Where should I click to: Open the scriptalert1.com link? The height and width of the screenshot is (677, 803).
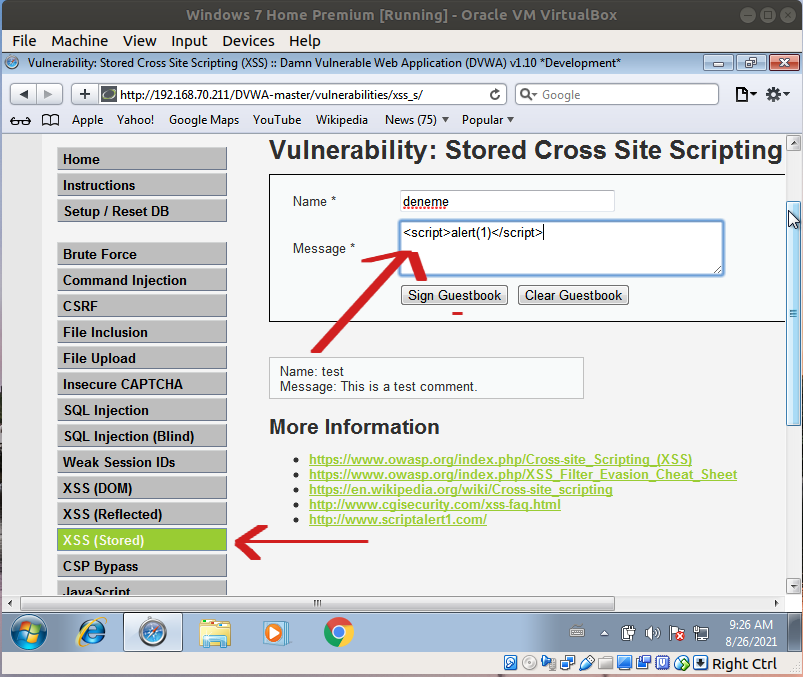coord(398,519)
